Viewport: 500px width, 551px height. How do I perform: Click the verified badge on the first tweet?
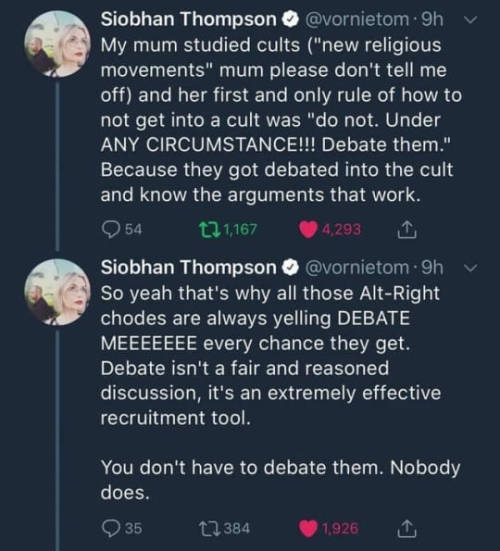click(291, 20)
